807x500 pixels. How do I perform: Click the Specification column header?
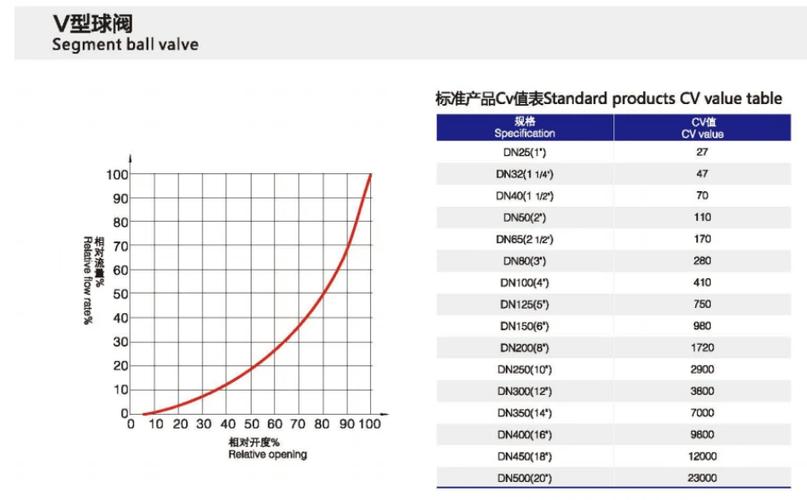click(x=525, y=127)
